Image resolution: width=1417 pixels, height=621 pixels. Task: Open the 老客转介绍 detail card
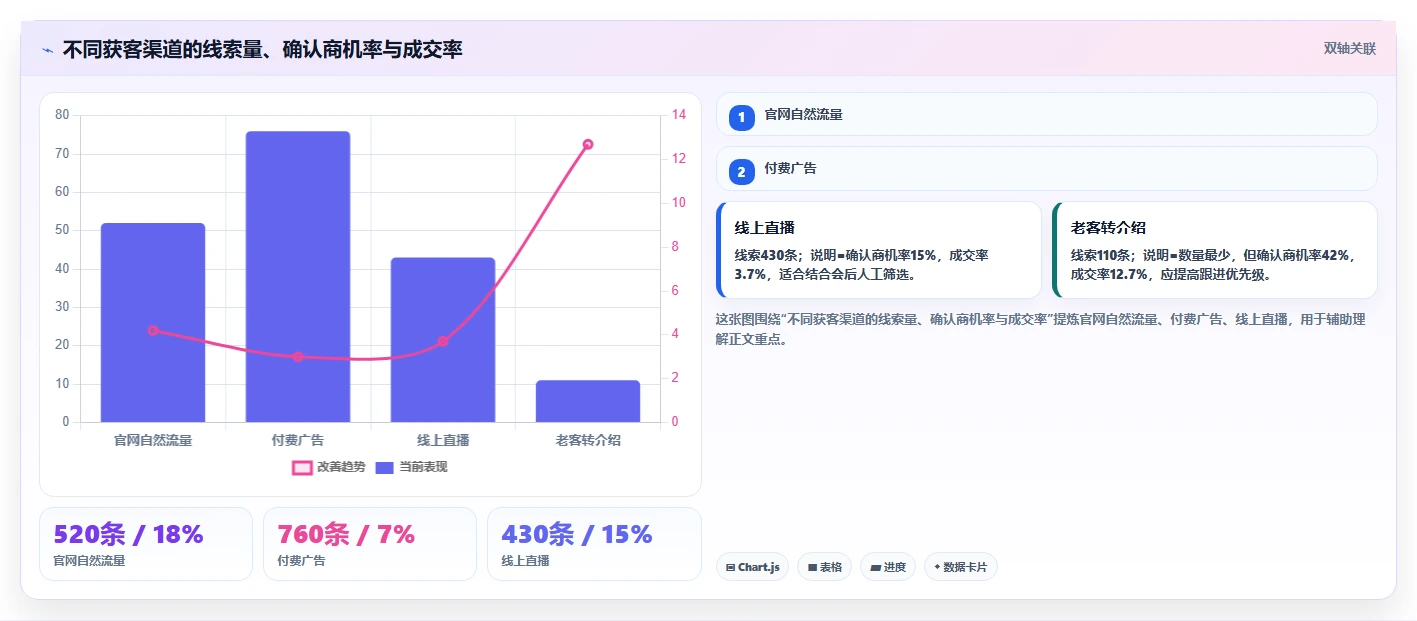tap(1215, 250)
